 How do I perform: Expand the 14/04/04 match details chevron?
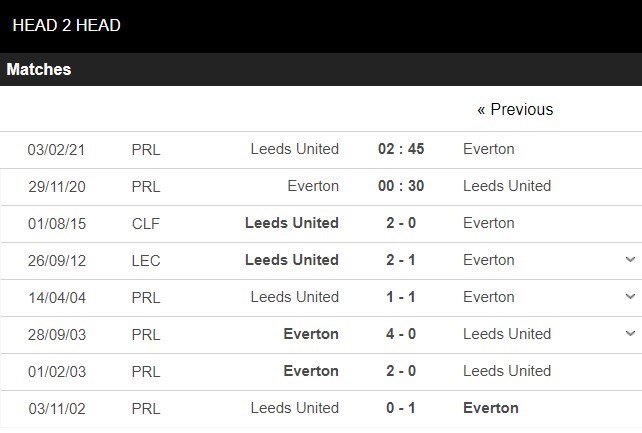tap(630, 297)
